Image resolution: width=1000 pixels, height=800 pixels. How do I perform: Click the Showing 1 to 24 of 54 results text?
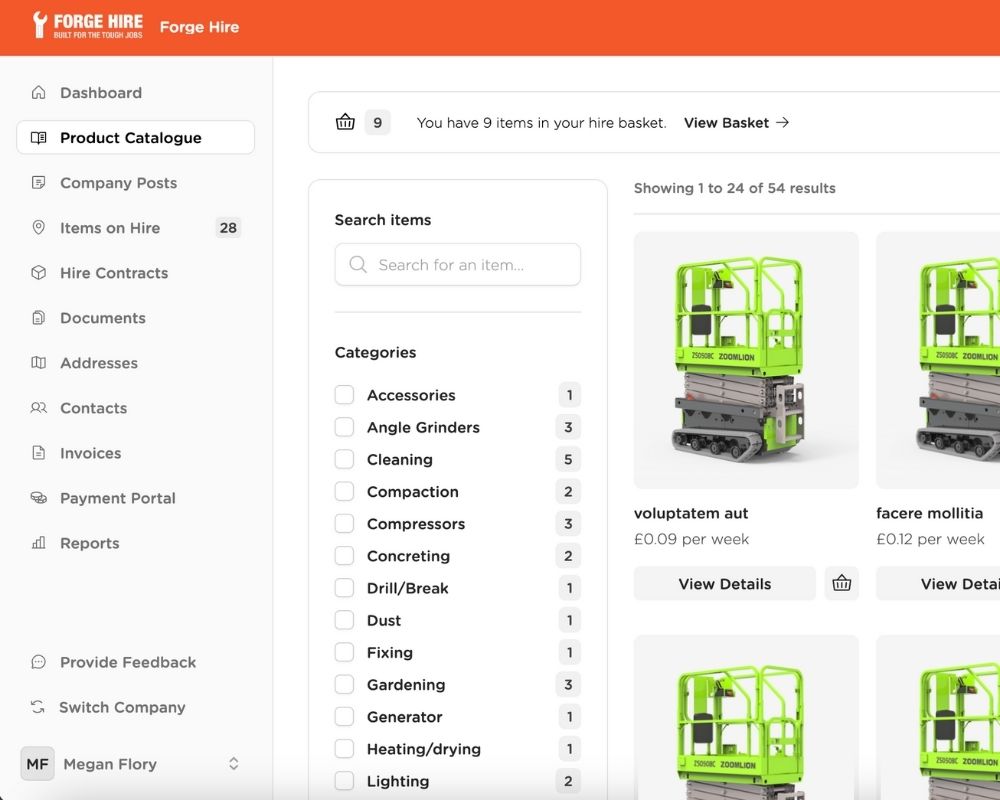735,188
